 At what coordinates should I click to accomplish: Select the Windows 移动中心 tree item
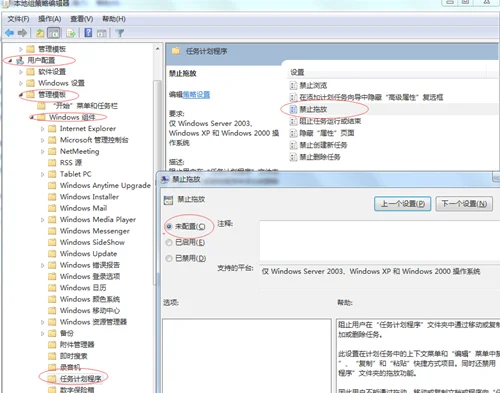(x=90, y=310)
